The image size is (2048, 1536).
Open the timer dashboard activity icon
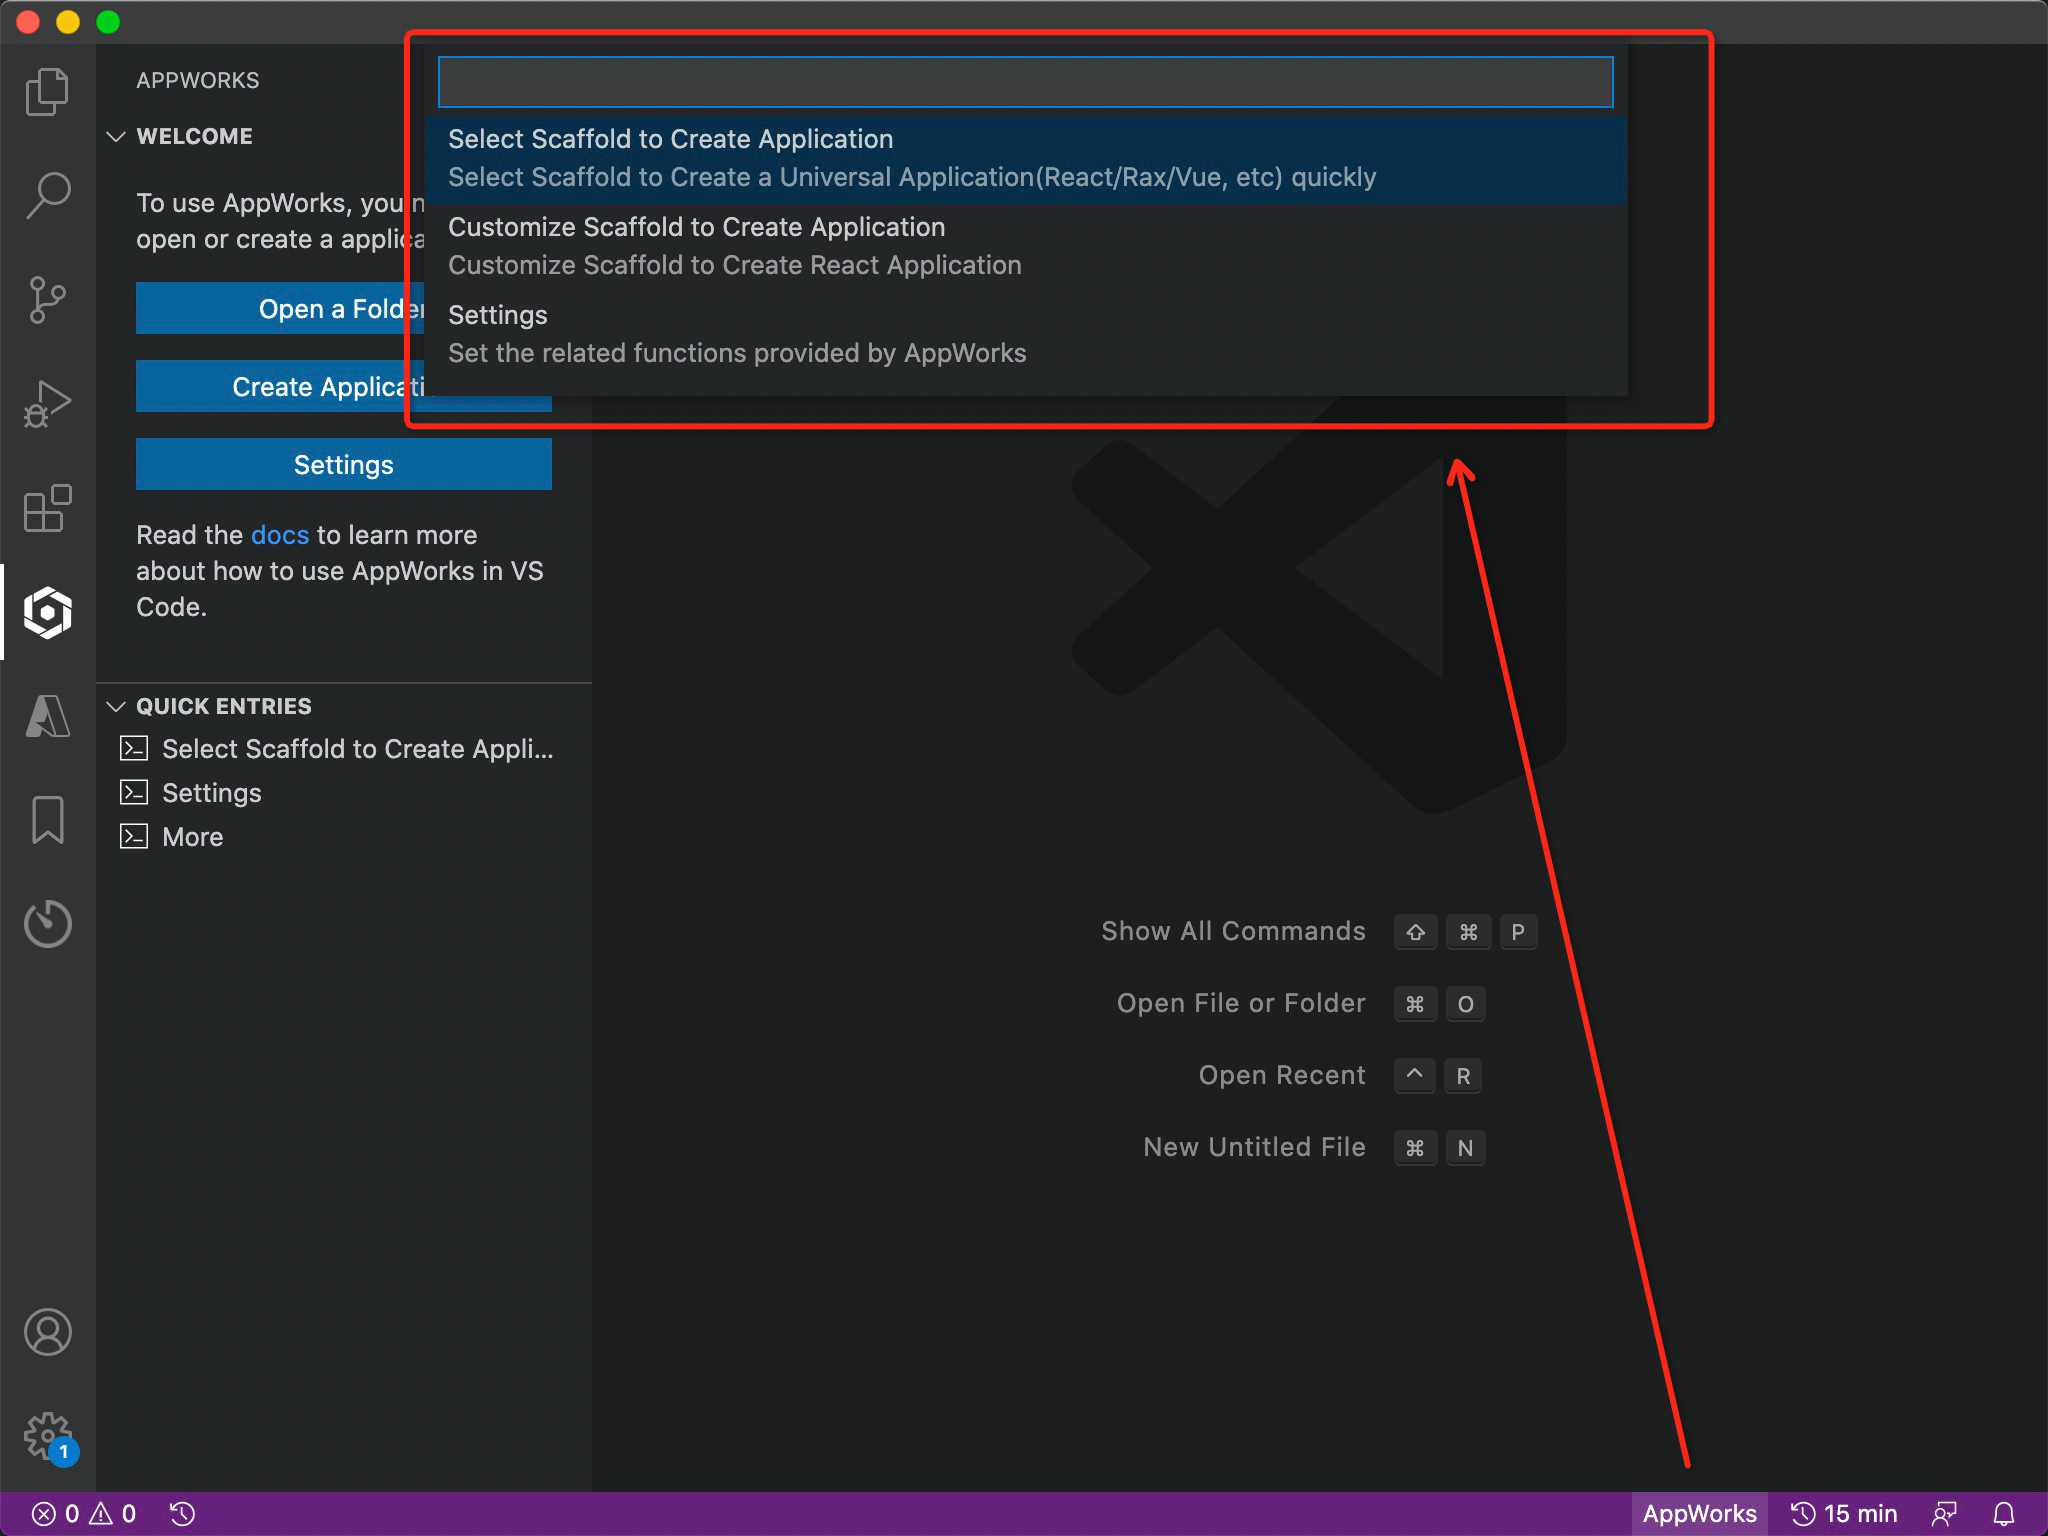click(x=47, y=924)
